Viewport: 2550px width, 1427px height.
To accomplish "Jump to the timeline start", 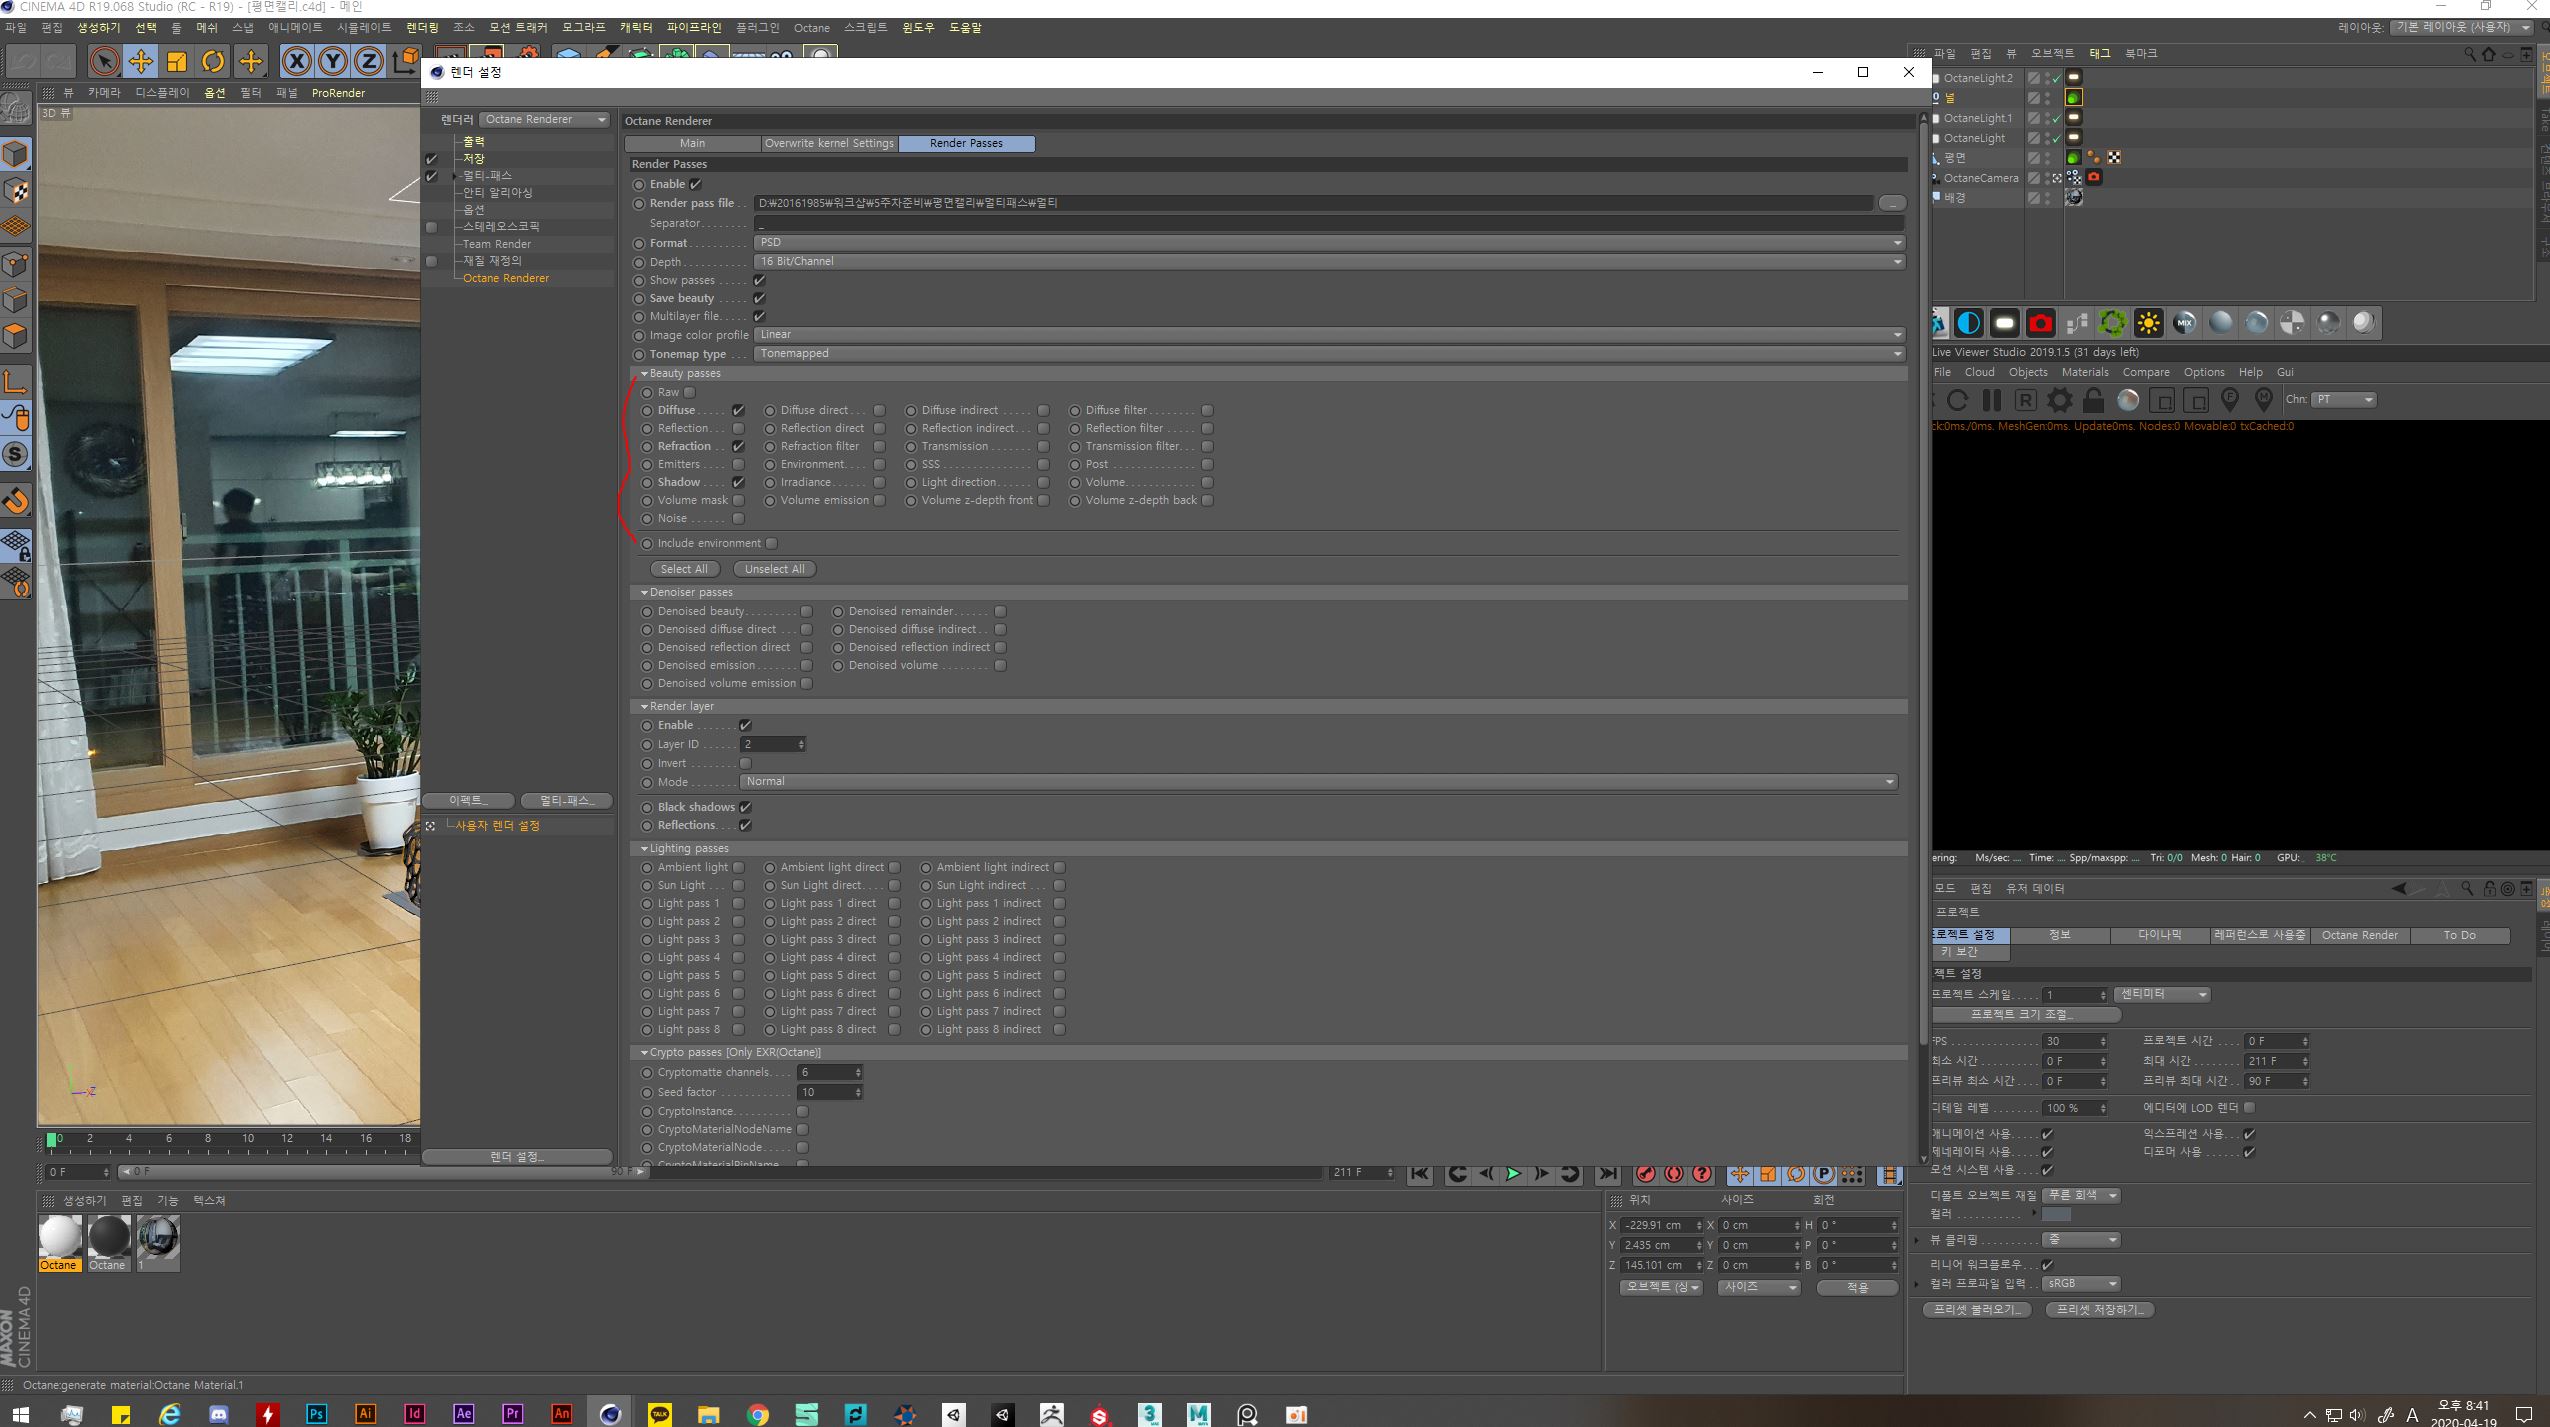I will coord(1420,1174).
